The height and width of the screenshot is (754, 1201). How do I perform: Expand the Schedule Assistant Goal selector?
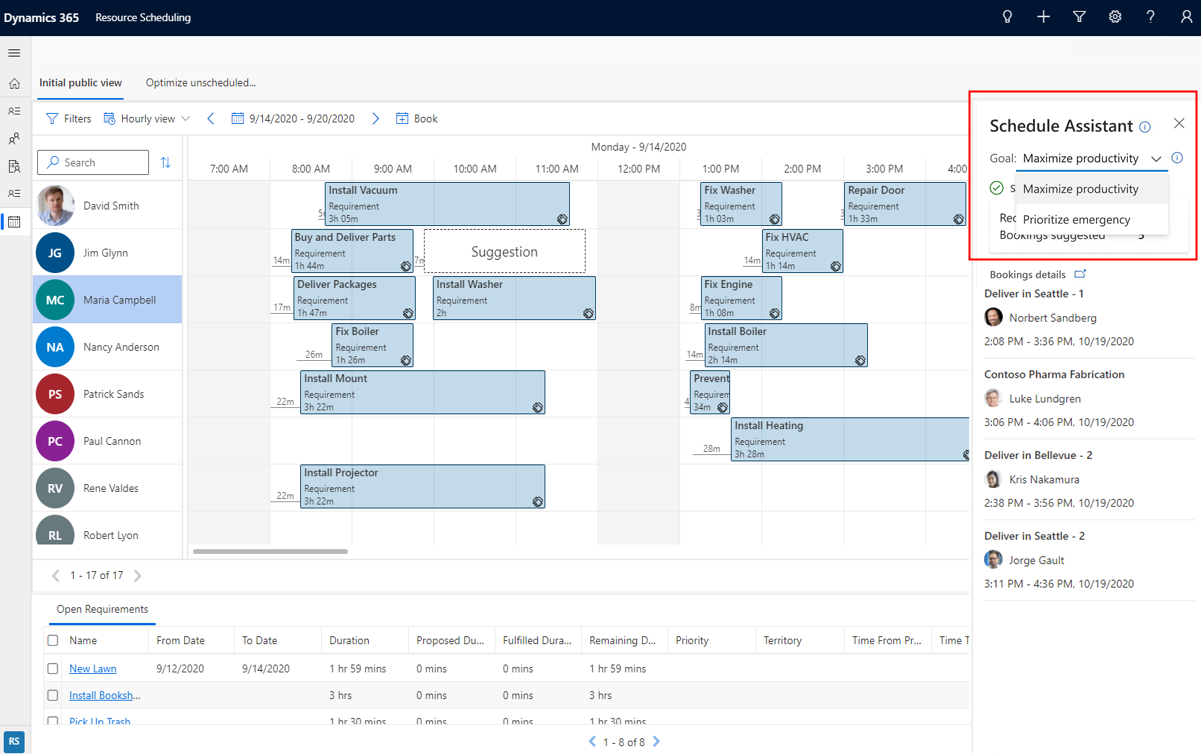[x=1155, y=158]
